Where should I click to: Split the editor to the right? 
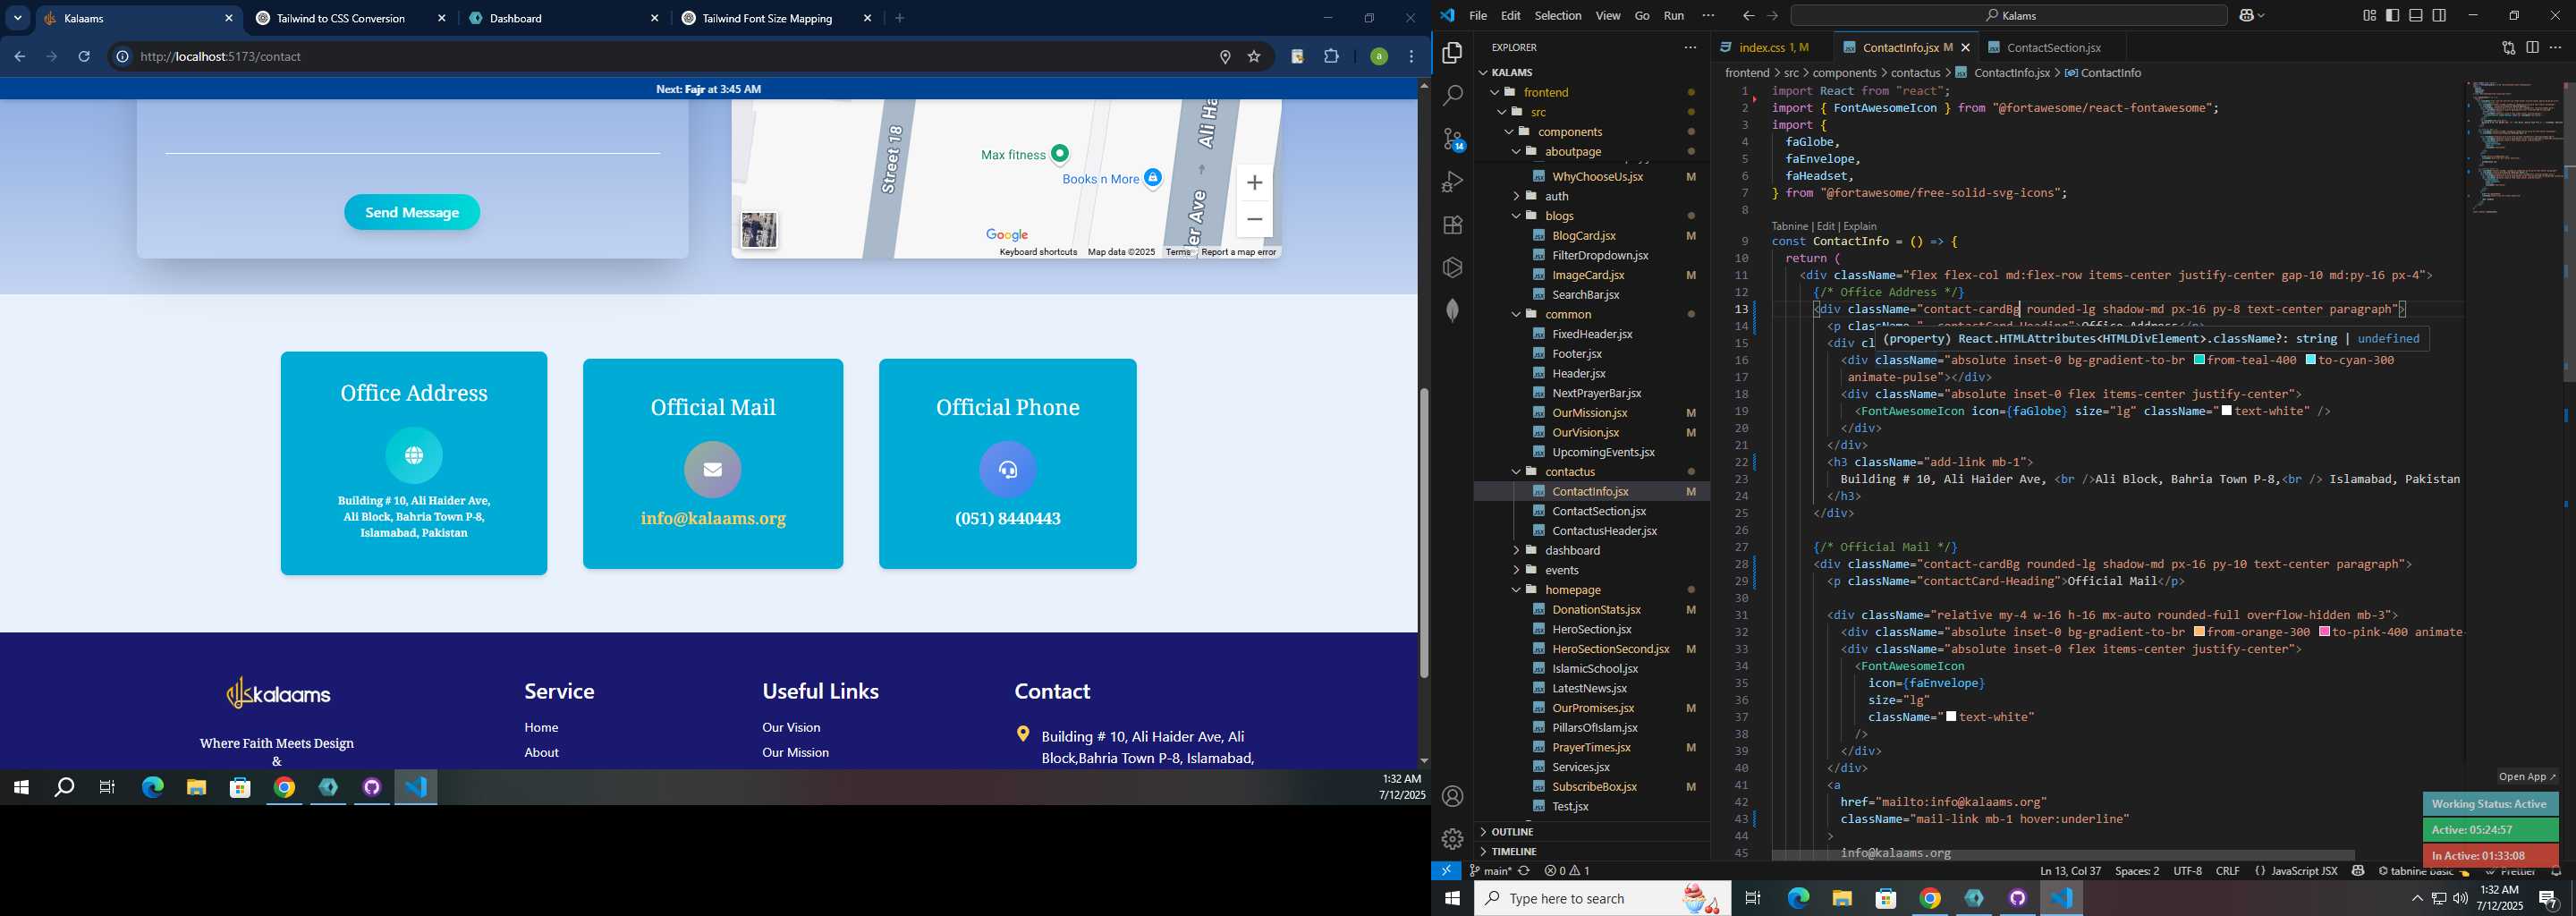tap(2532, 48)
